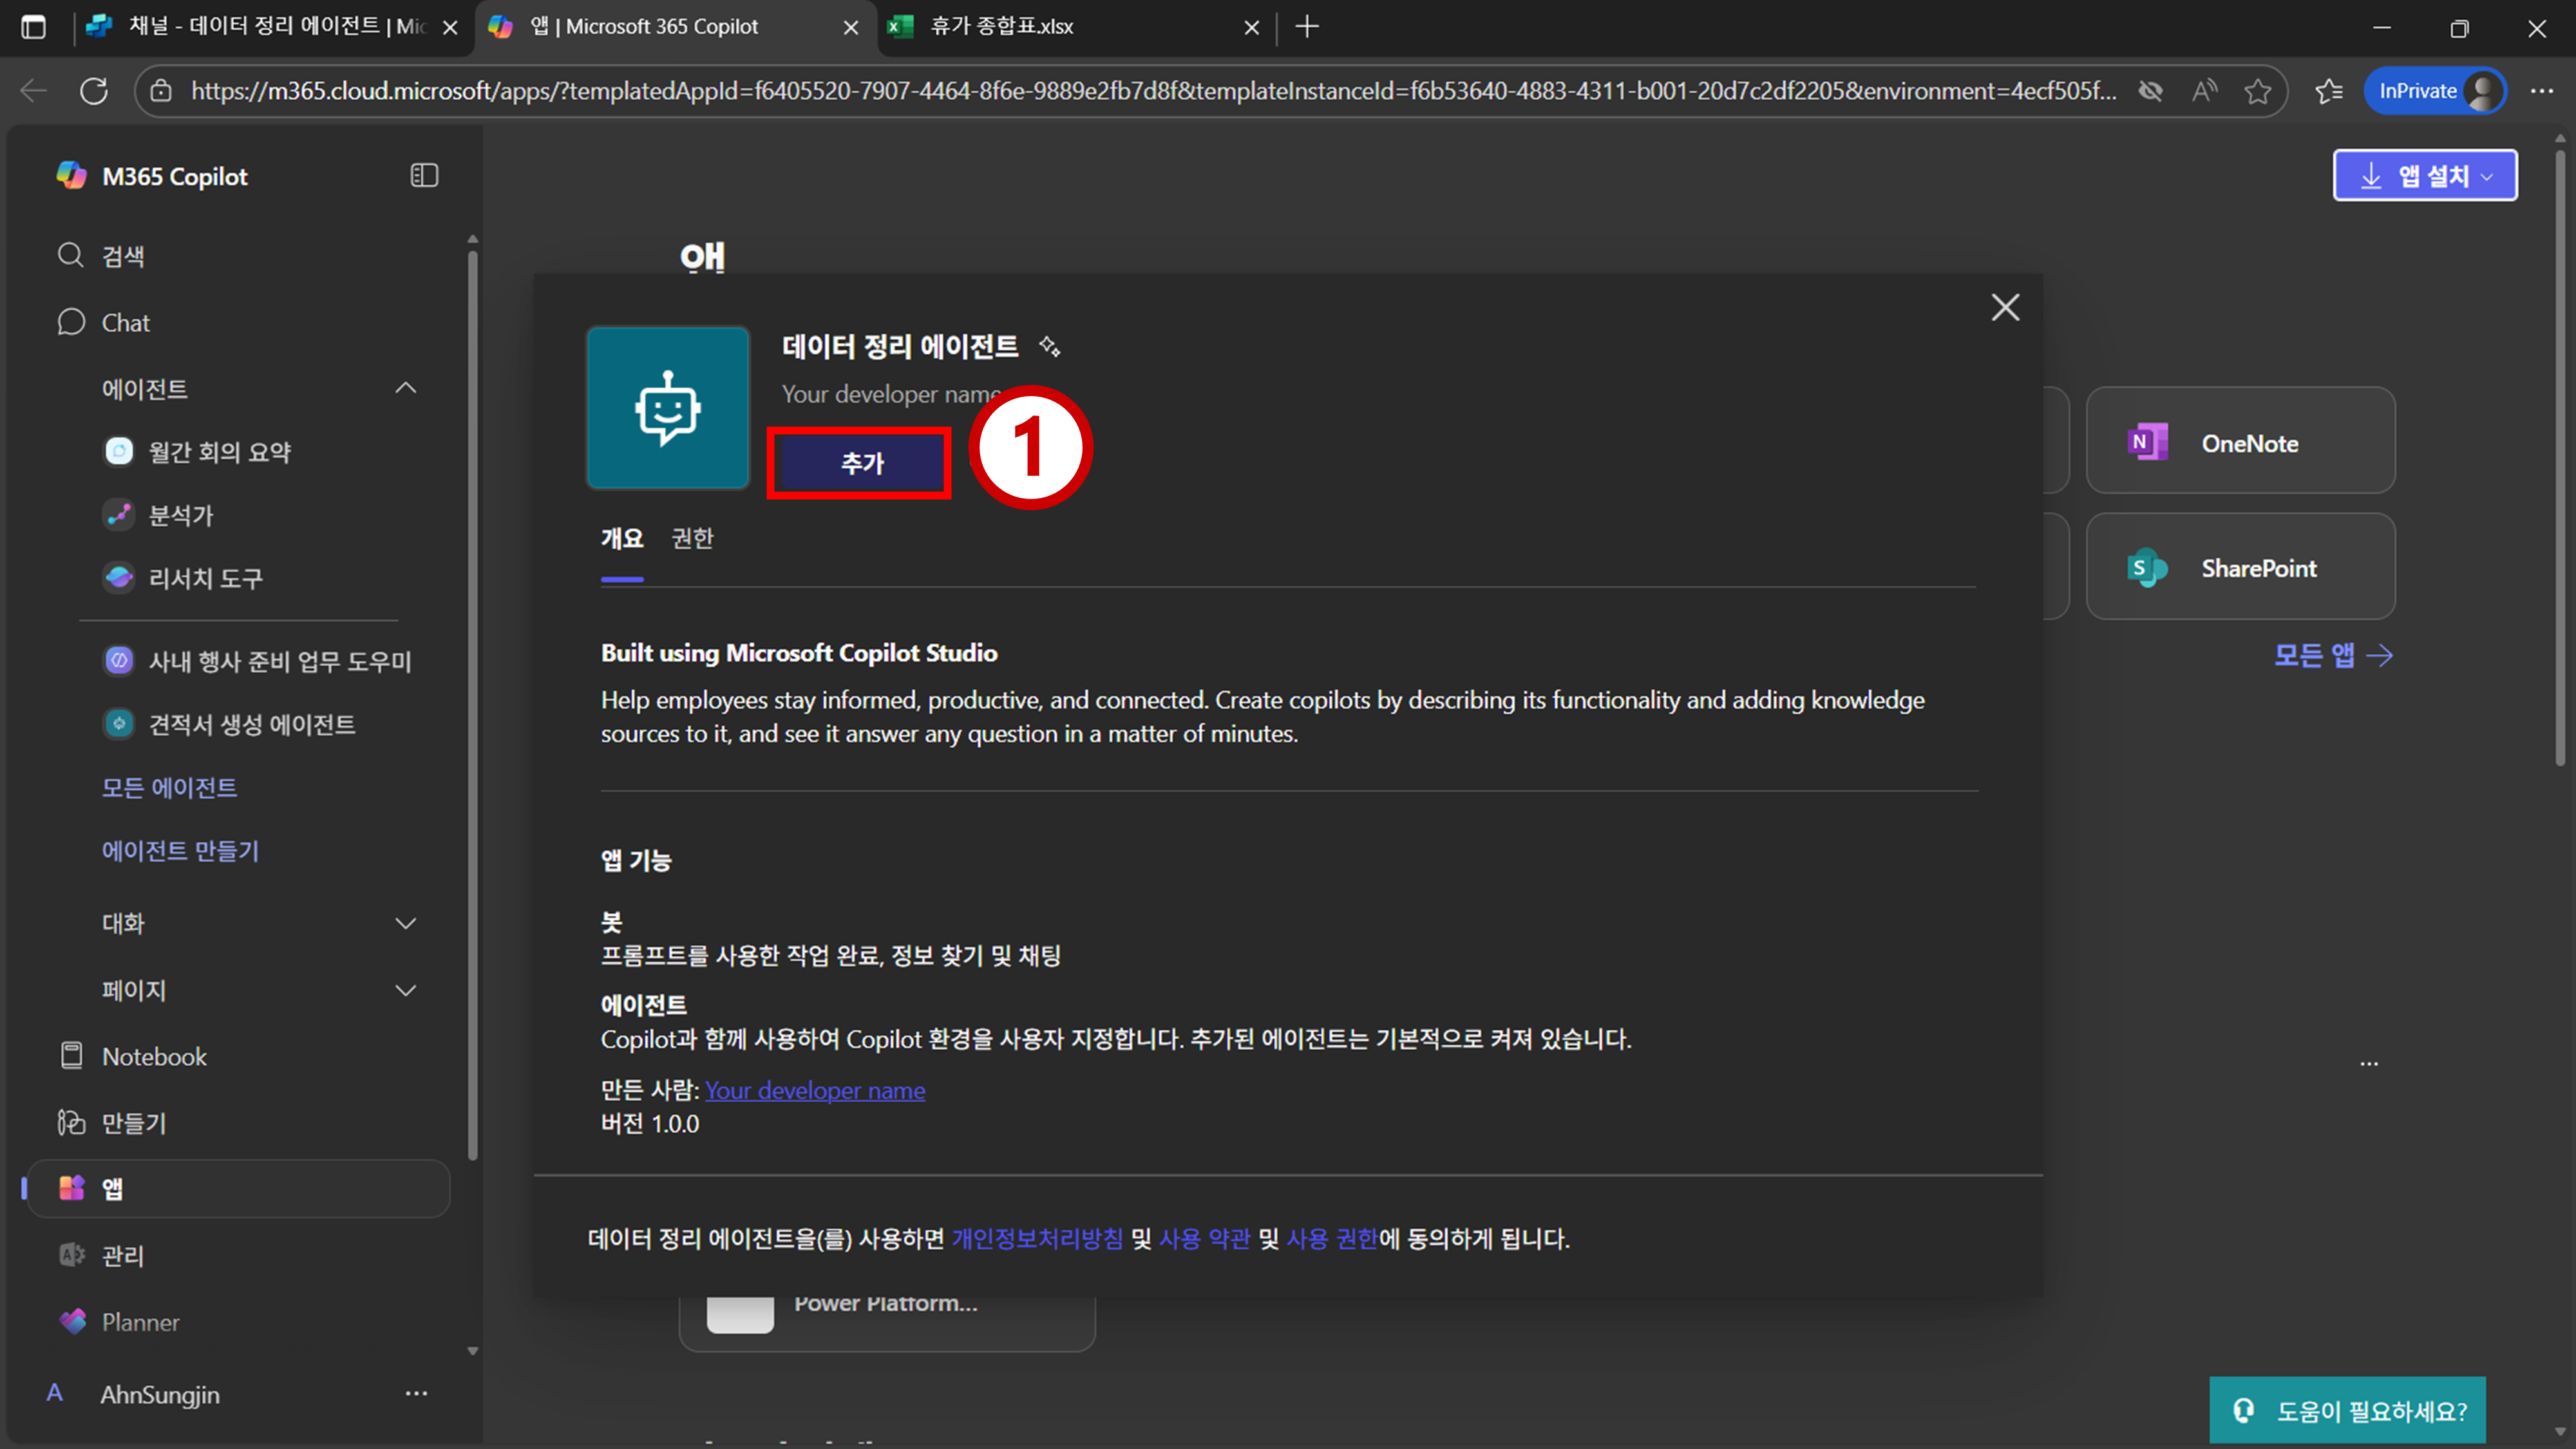Click the Your developer name link

[815, 1090]
